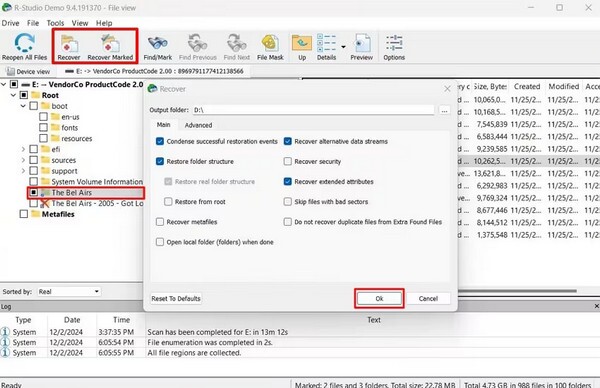The image size is (600, 388).
Task: Expand the efi folder in tree
Action: click(23, 149)
